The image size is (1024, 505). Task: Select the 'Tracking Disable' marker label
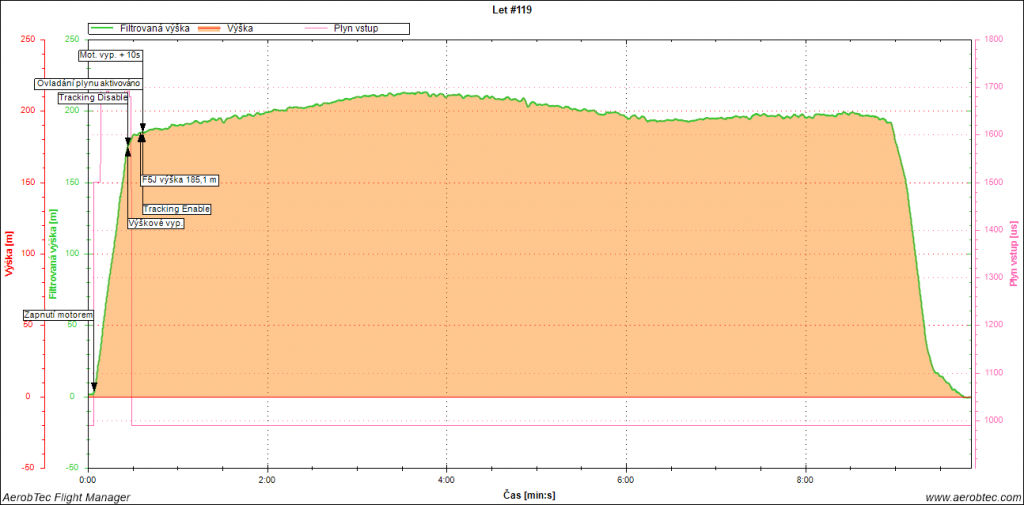click(x=93, y=97)
